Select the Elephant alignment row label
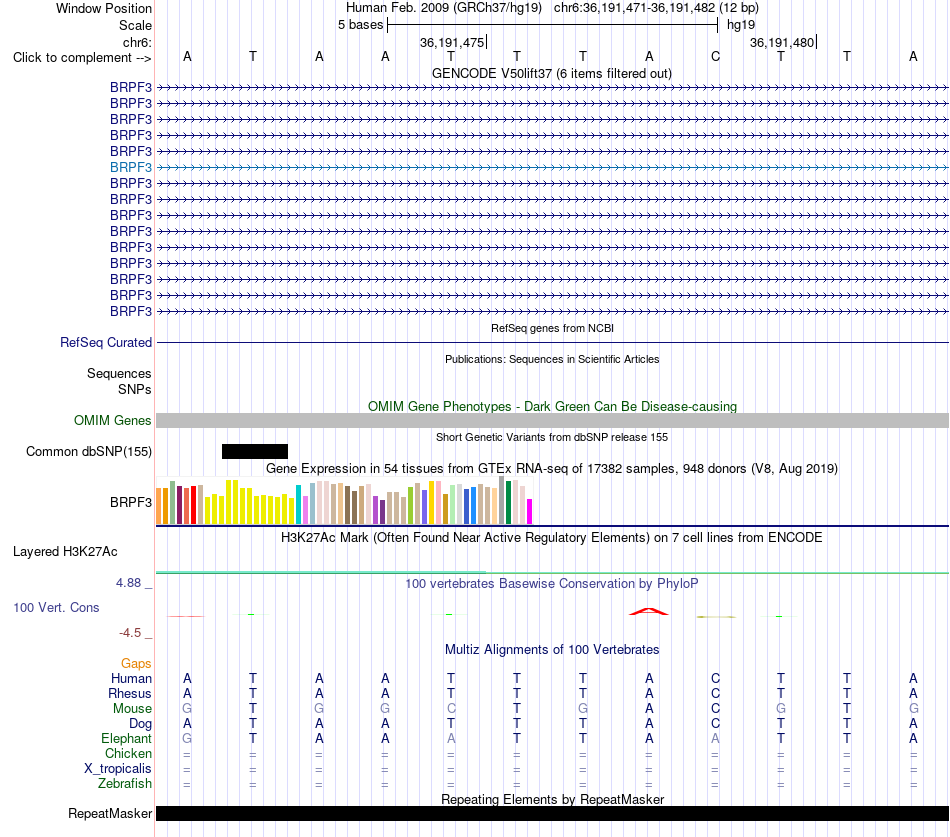Screen dimensions: 950x837 coord(126,738)
